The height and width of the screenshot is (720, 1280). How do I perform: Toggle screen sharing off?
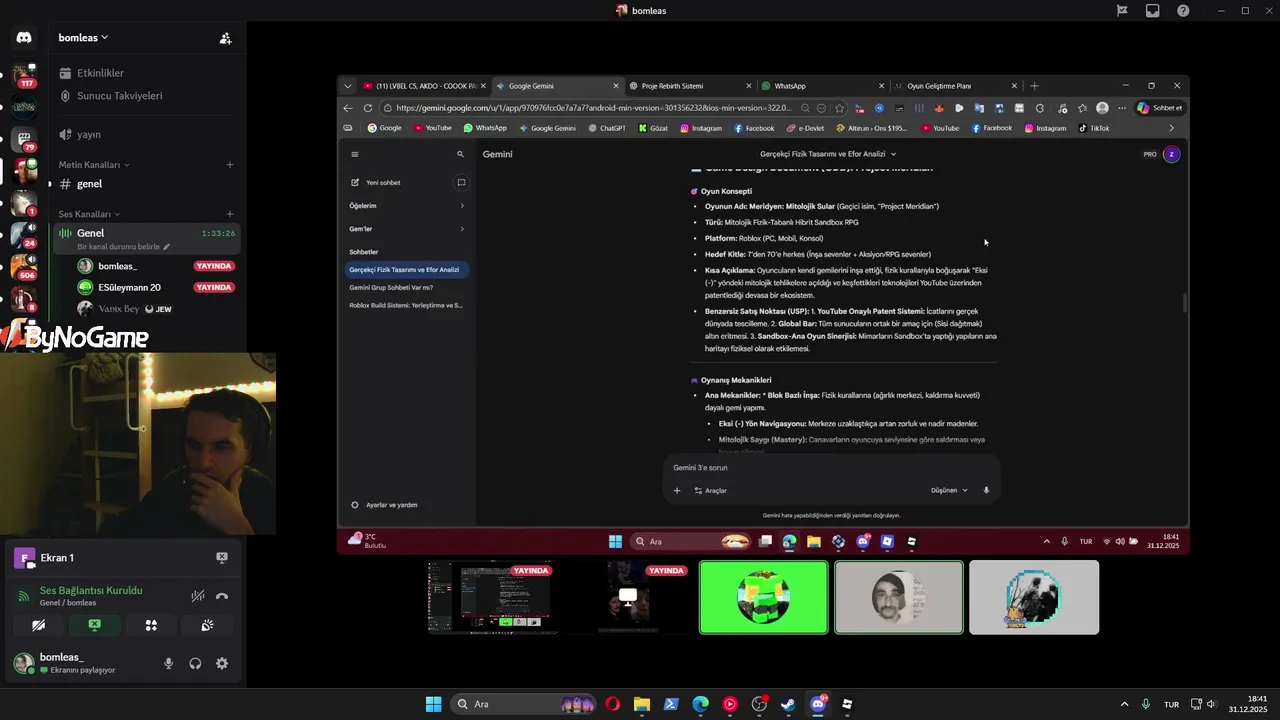94,625
